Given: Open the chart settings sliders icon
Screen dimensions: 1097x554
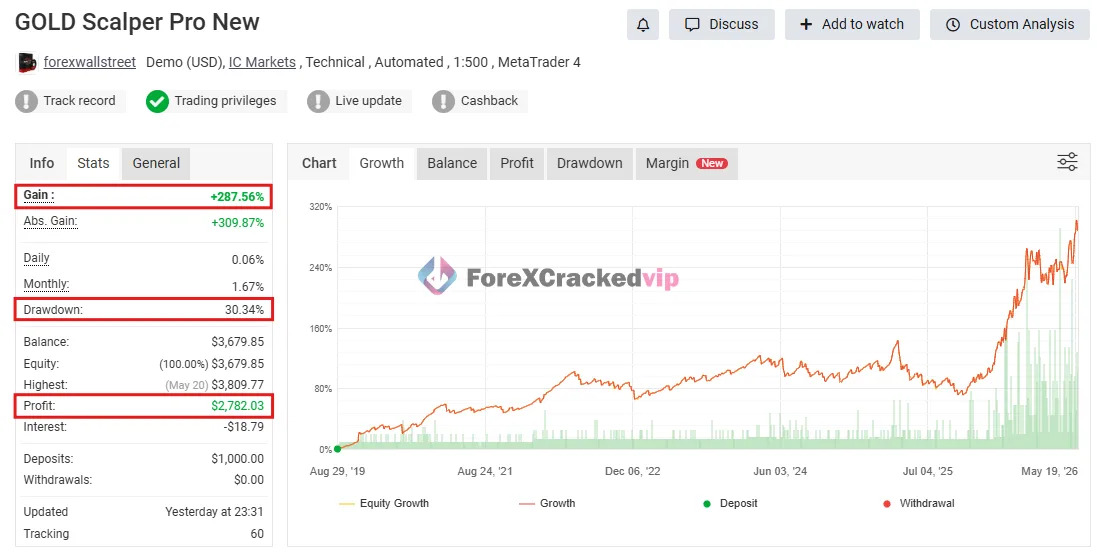Looking at the screenshot, I should point(1067,162).
